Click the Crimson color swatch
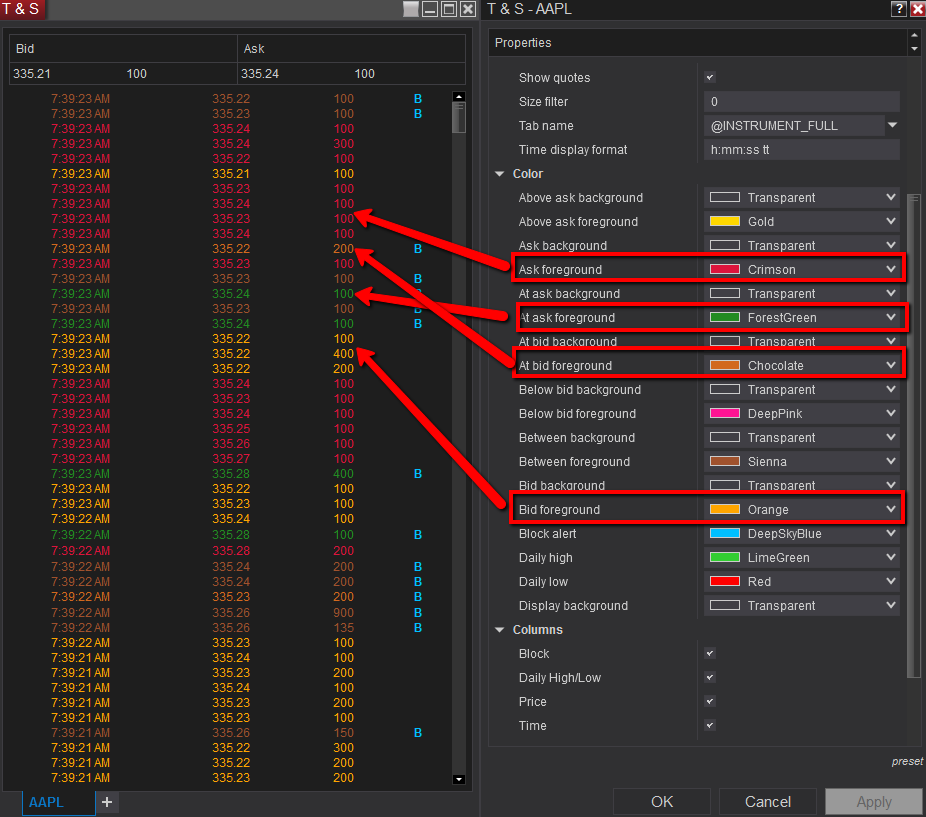 pyautogui.click(x=725, y=269)
